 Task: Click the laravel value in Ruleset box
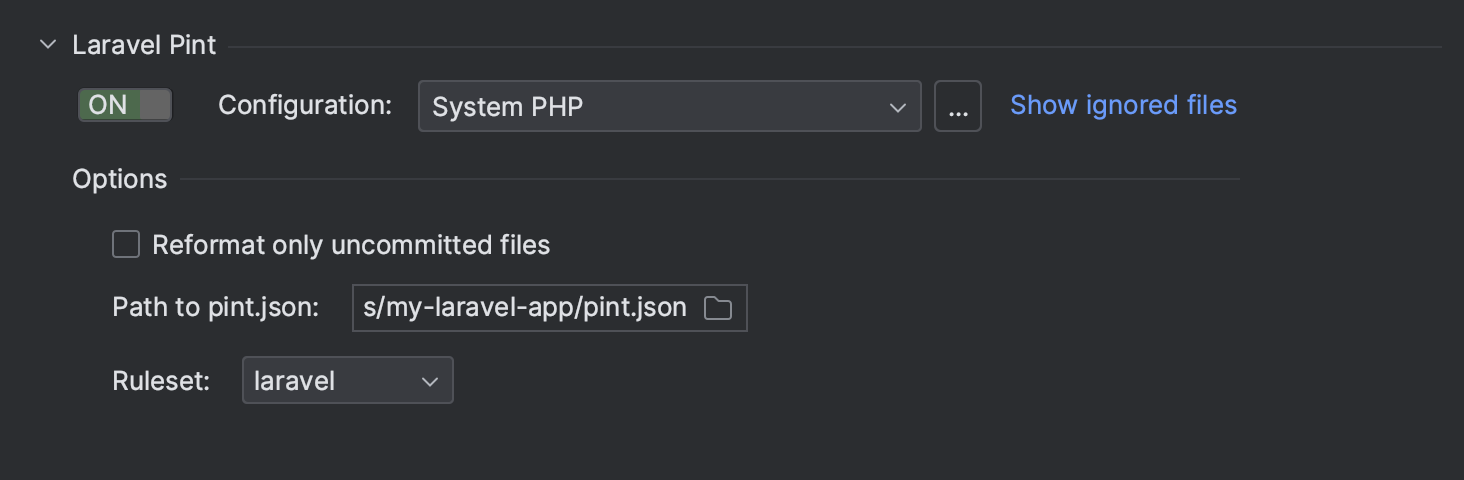[x=294, y=381]
